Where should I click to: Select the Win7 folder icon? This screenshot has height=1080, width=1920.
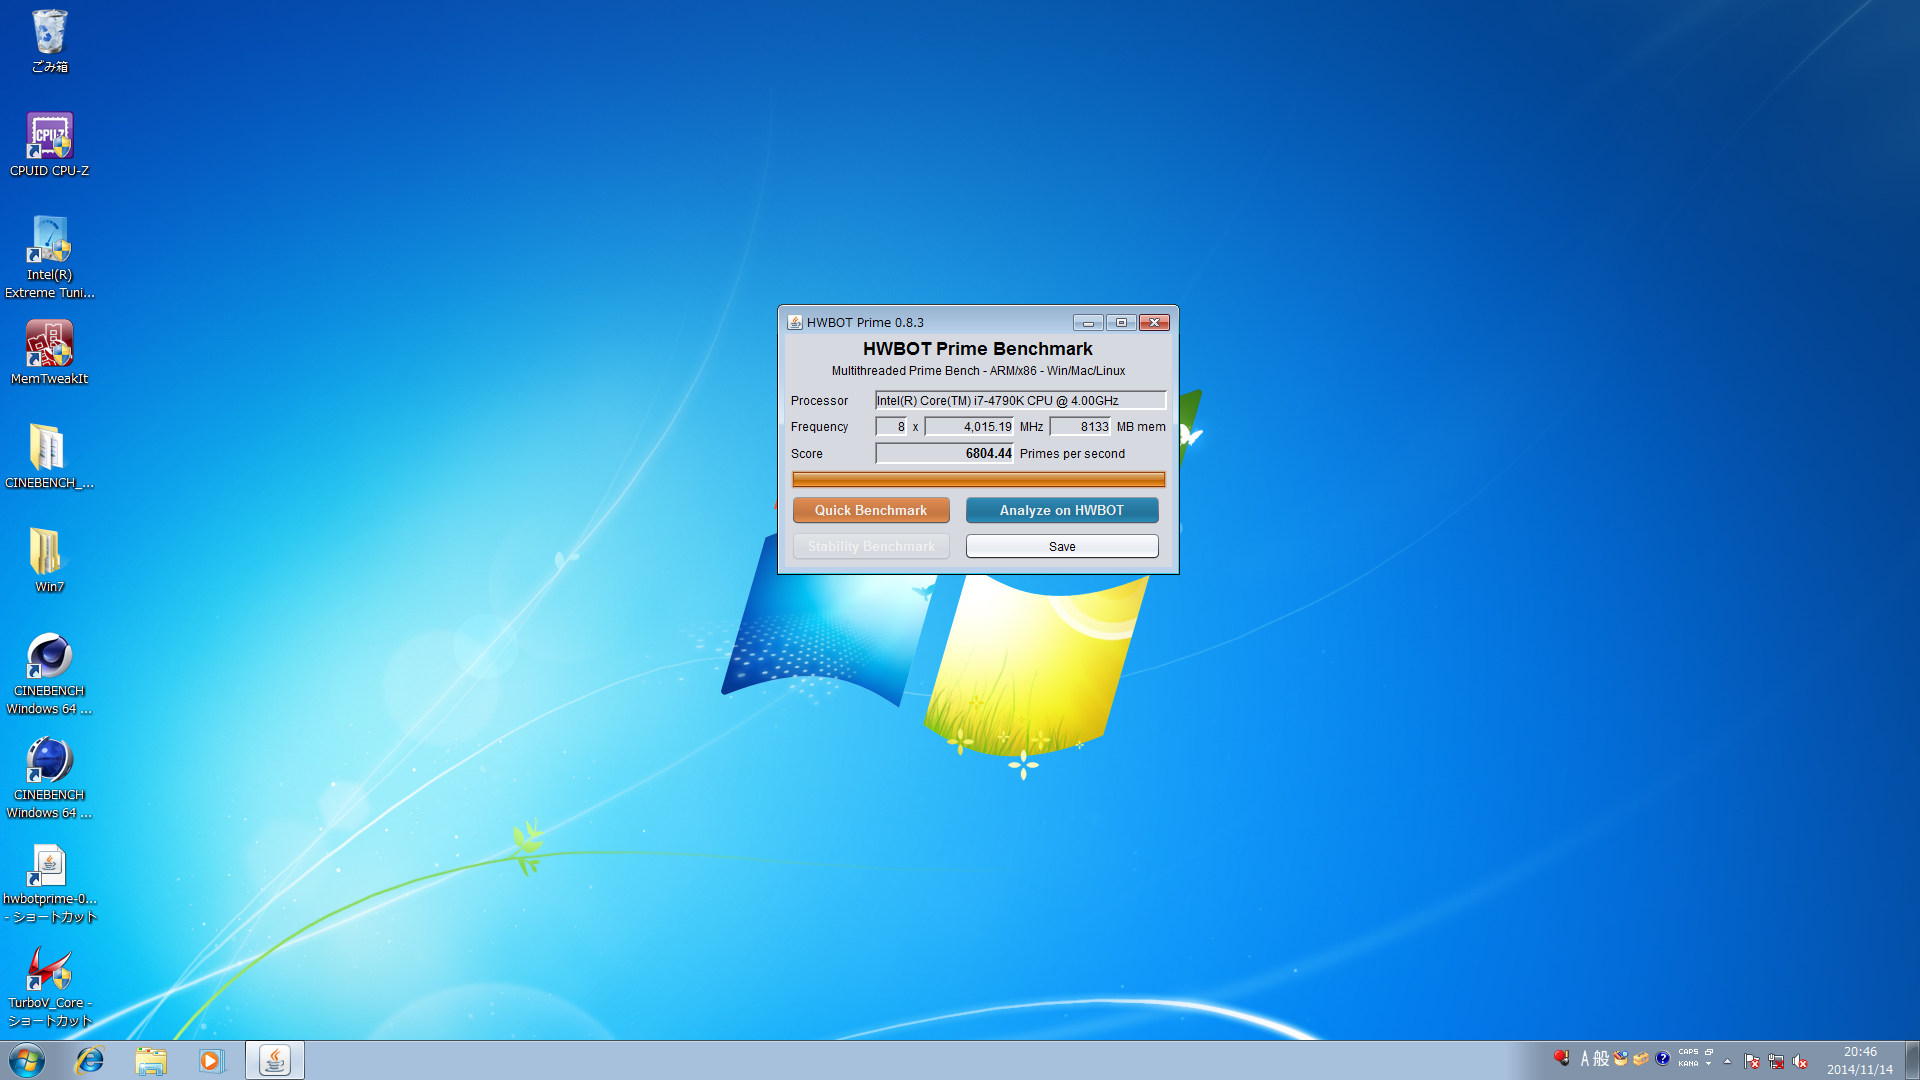[49, 561]
